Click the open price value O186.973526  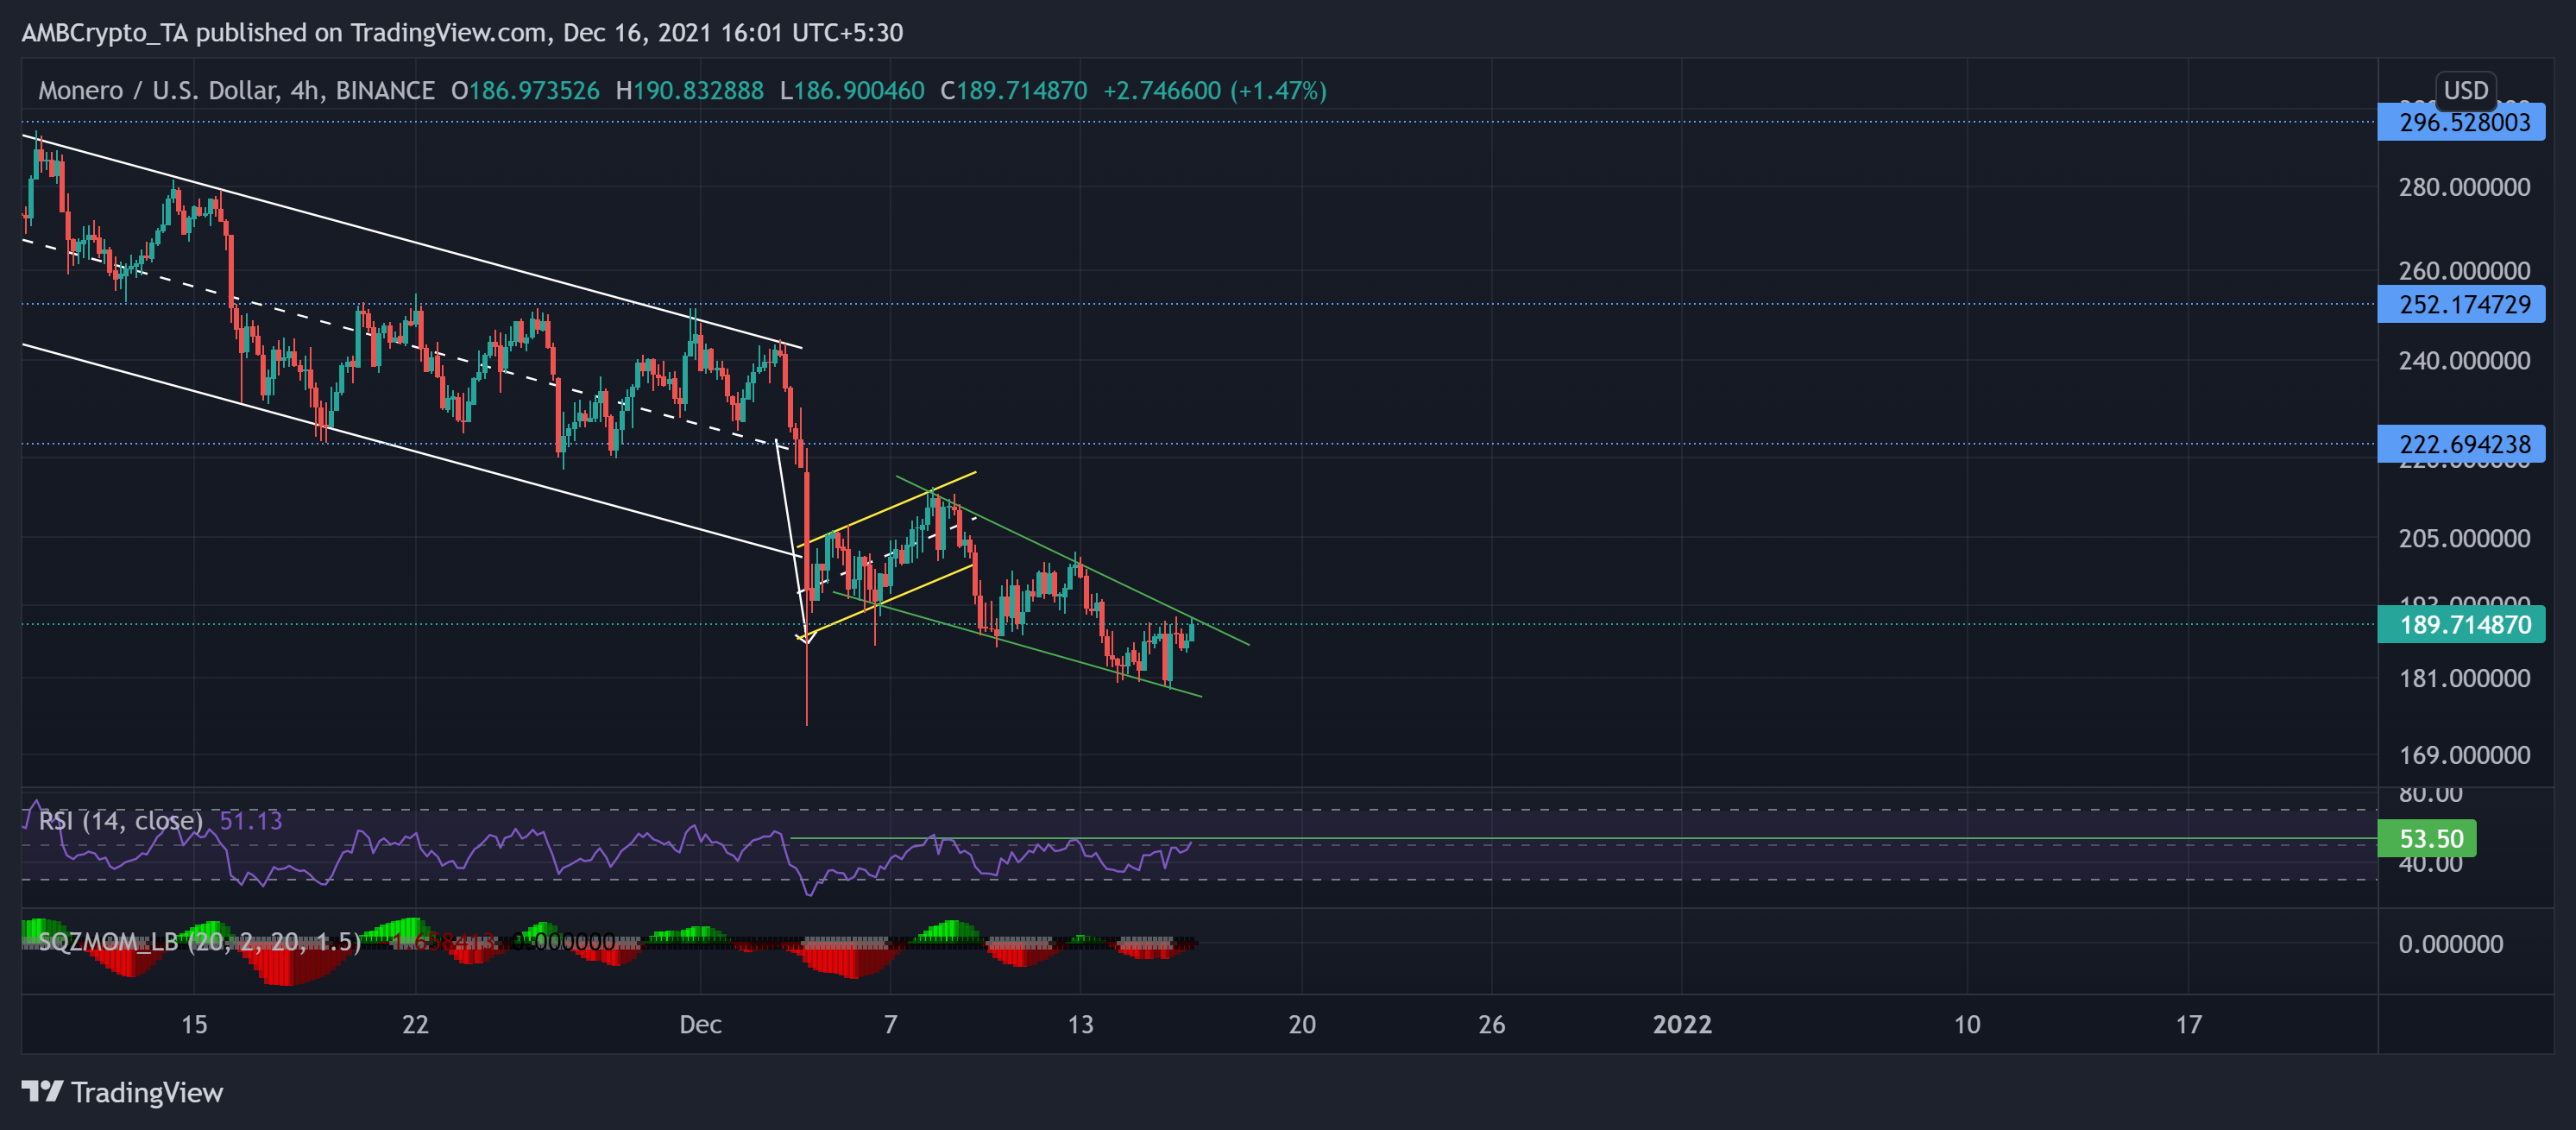[525, 90]
